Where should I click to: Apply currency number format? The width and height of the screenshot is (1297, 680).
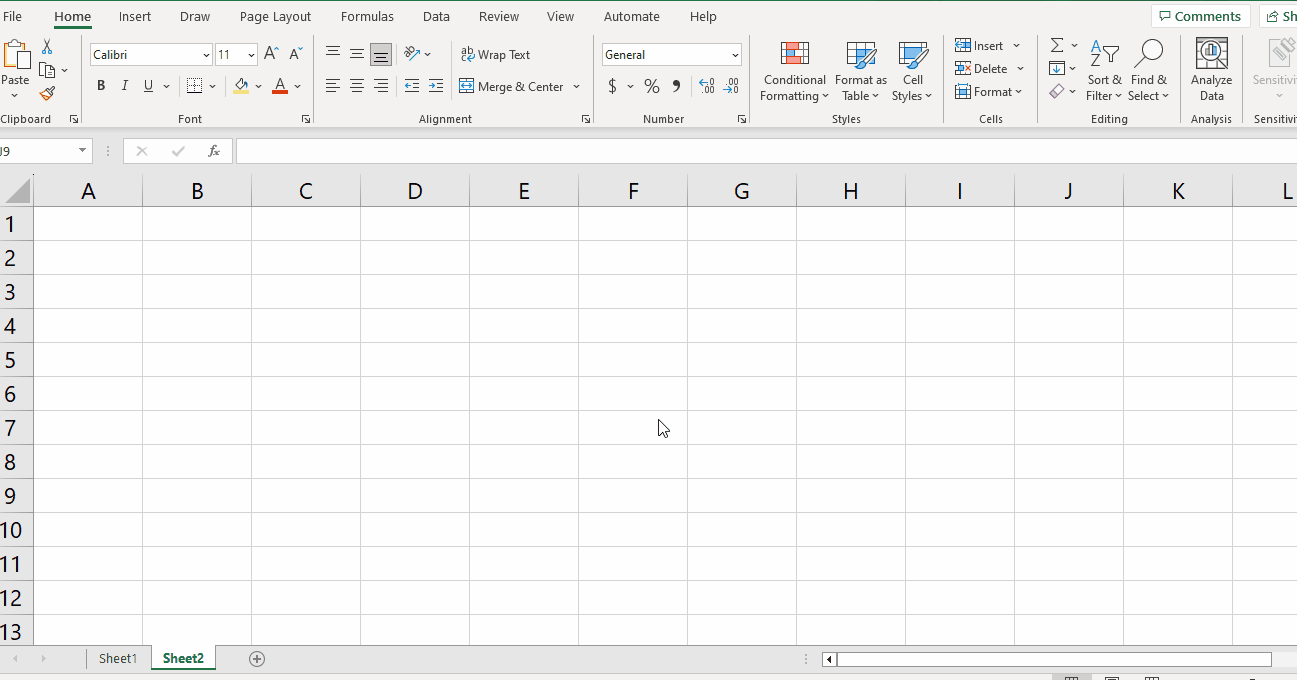(x=611, y=86)
